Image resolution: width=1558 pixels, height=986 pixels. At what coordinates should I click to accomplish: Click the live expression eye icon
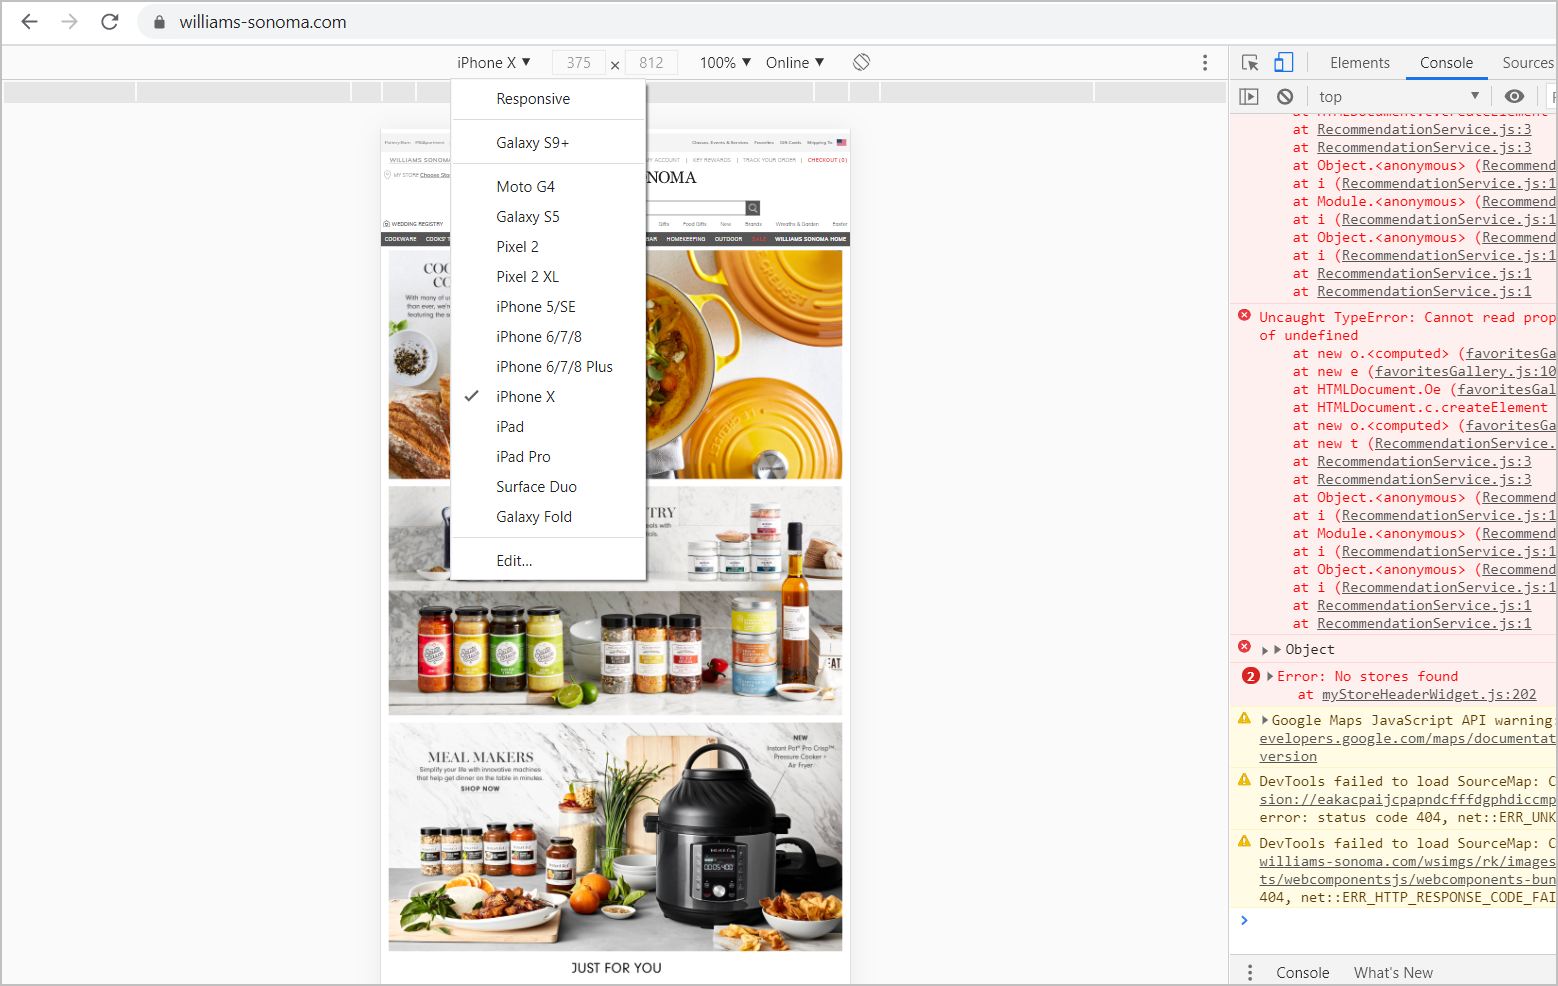[1513, 96]
